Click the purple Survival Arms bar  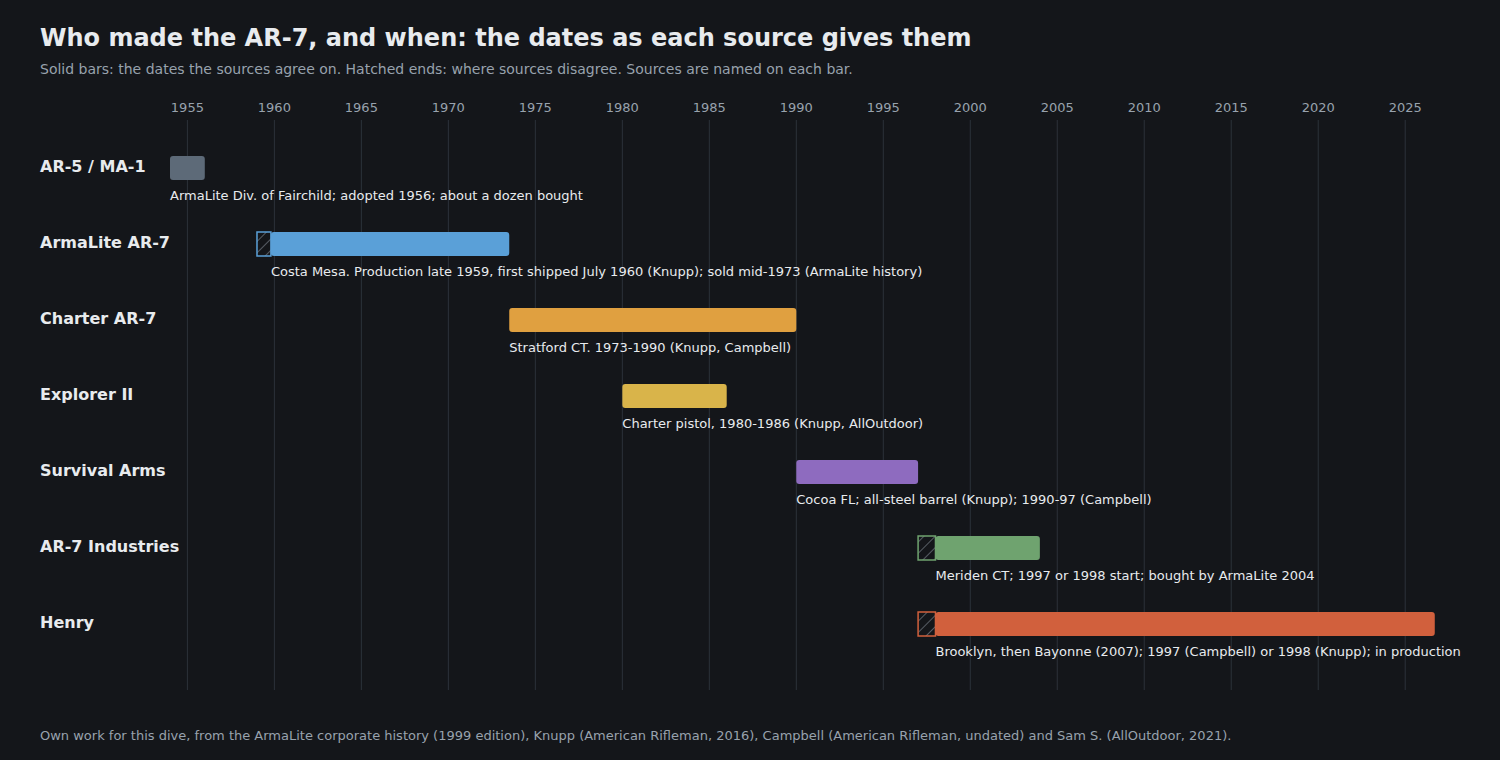coord(857,472)
